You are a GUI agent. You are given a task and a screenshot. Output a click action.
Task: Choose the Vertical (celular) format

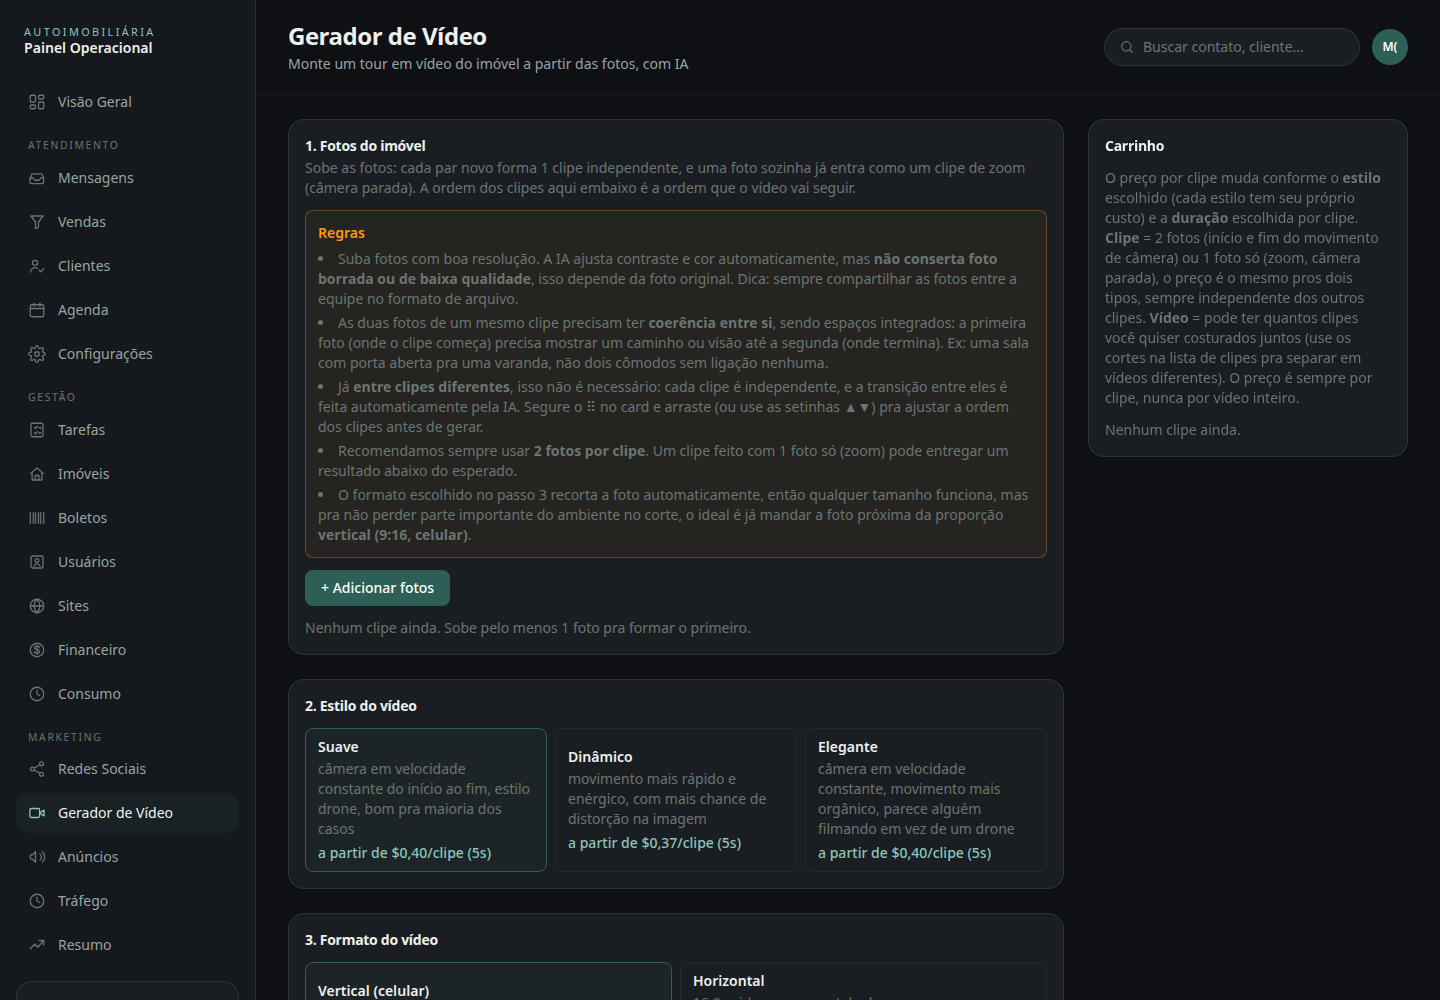tap(488, 981)
